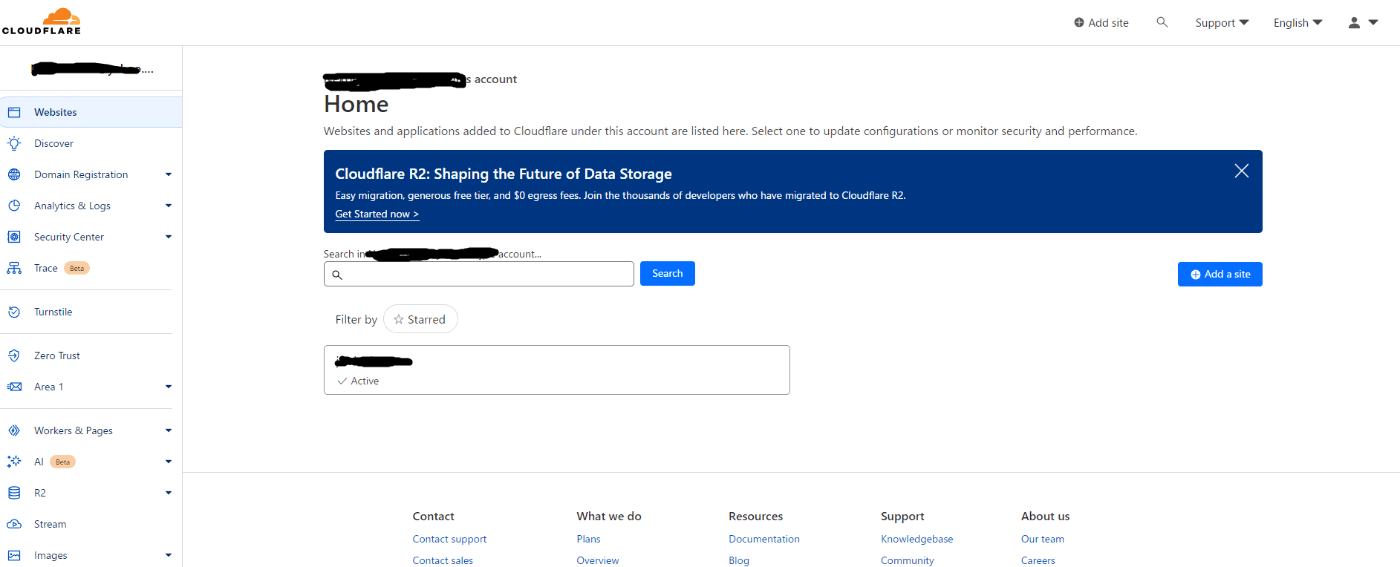The image size is (1400, 567).
Task: Open the Blog footer link
Action: [739, 560]
